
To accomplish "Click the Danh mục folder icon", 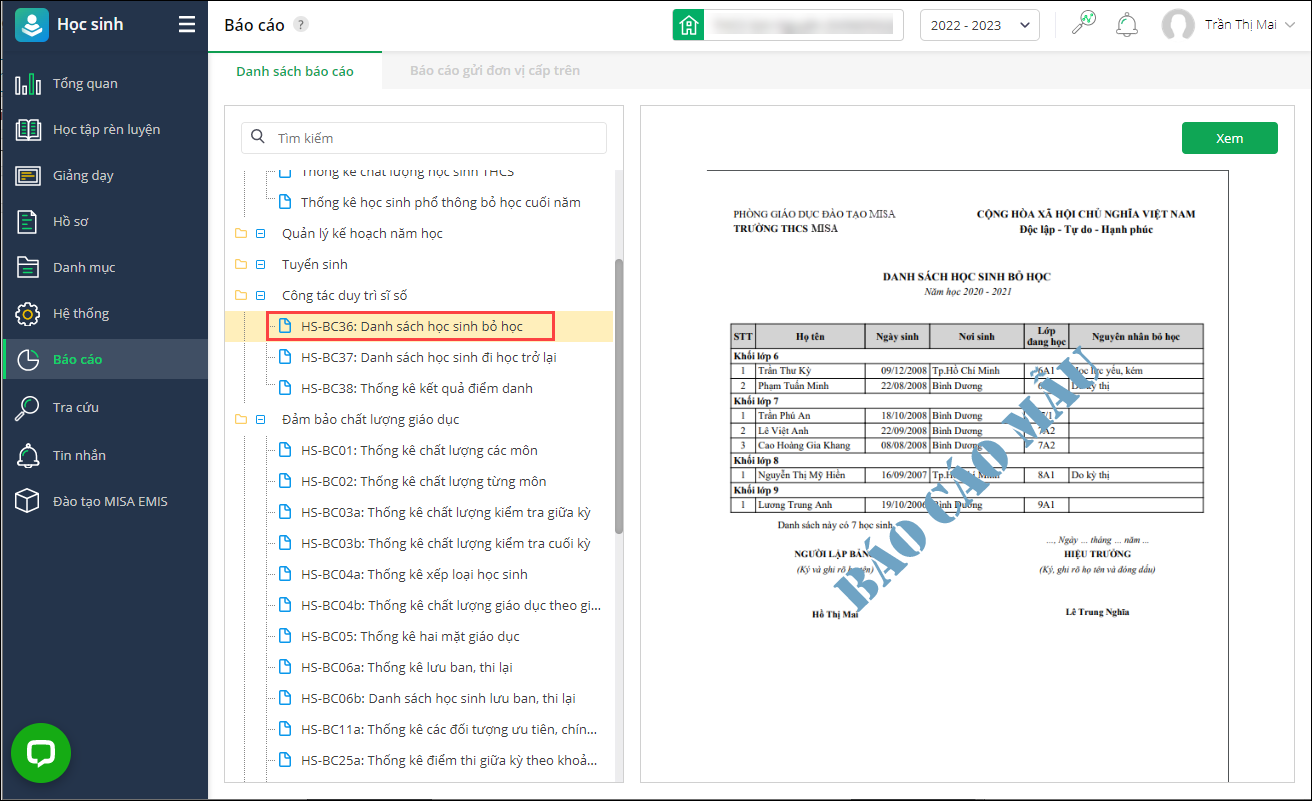I will point(28,267).
